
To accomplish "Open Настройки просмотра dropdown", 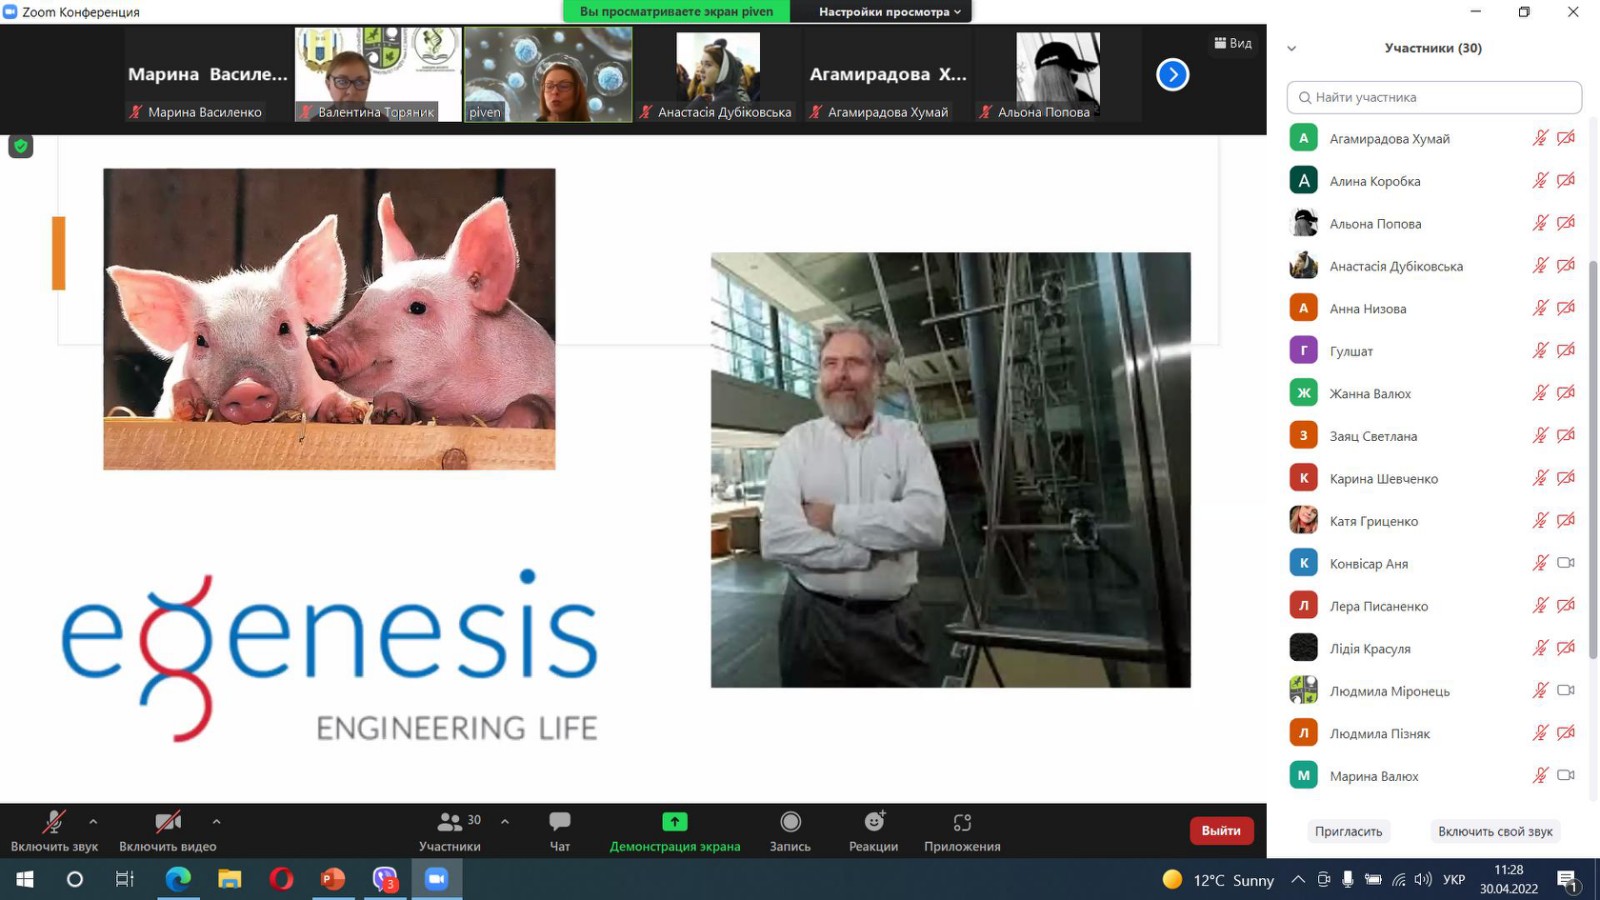I will [x=889, y=12].
